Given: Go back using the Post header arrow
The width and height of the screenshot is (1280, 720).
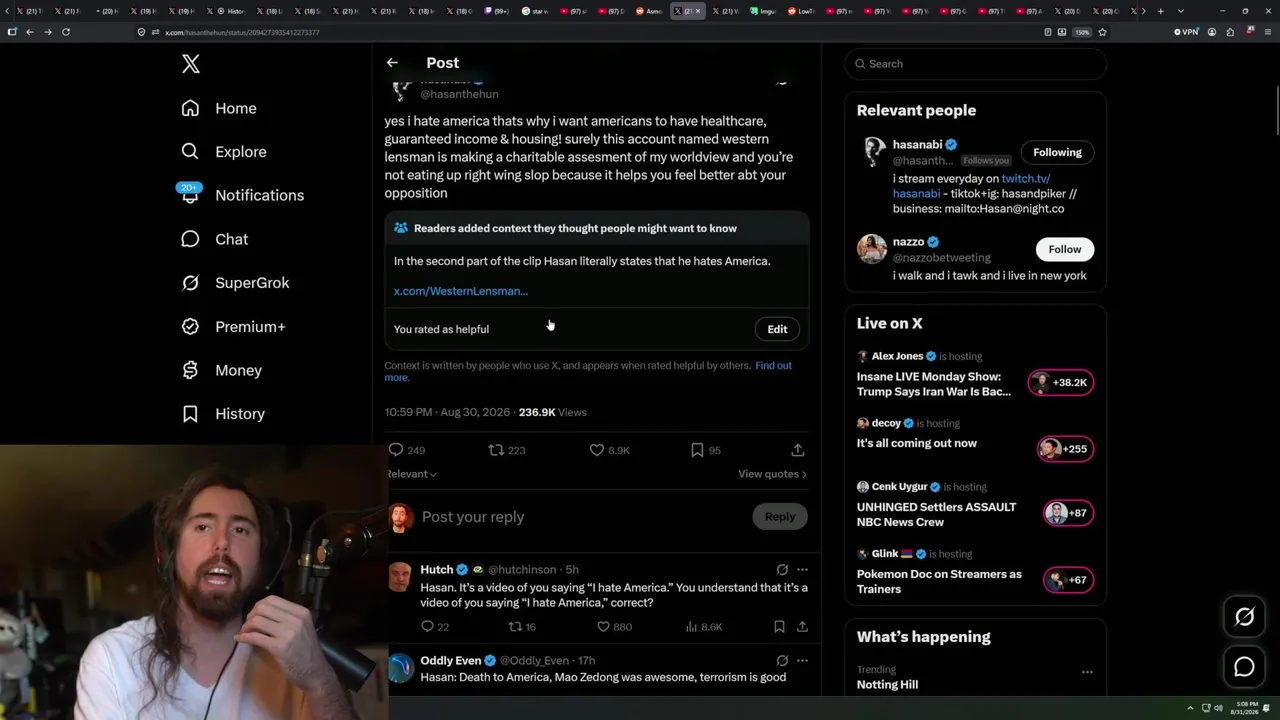Looking at the screenshot, I should [392, 63].
